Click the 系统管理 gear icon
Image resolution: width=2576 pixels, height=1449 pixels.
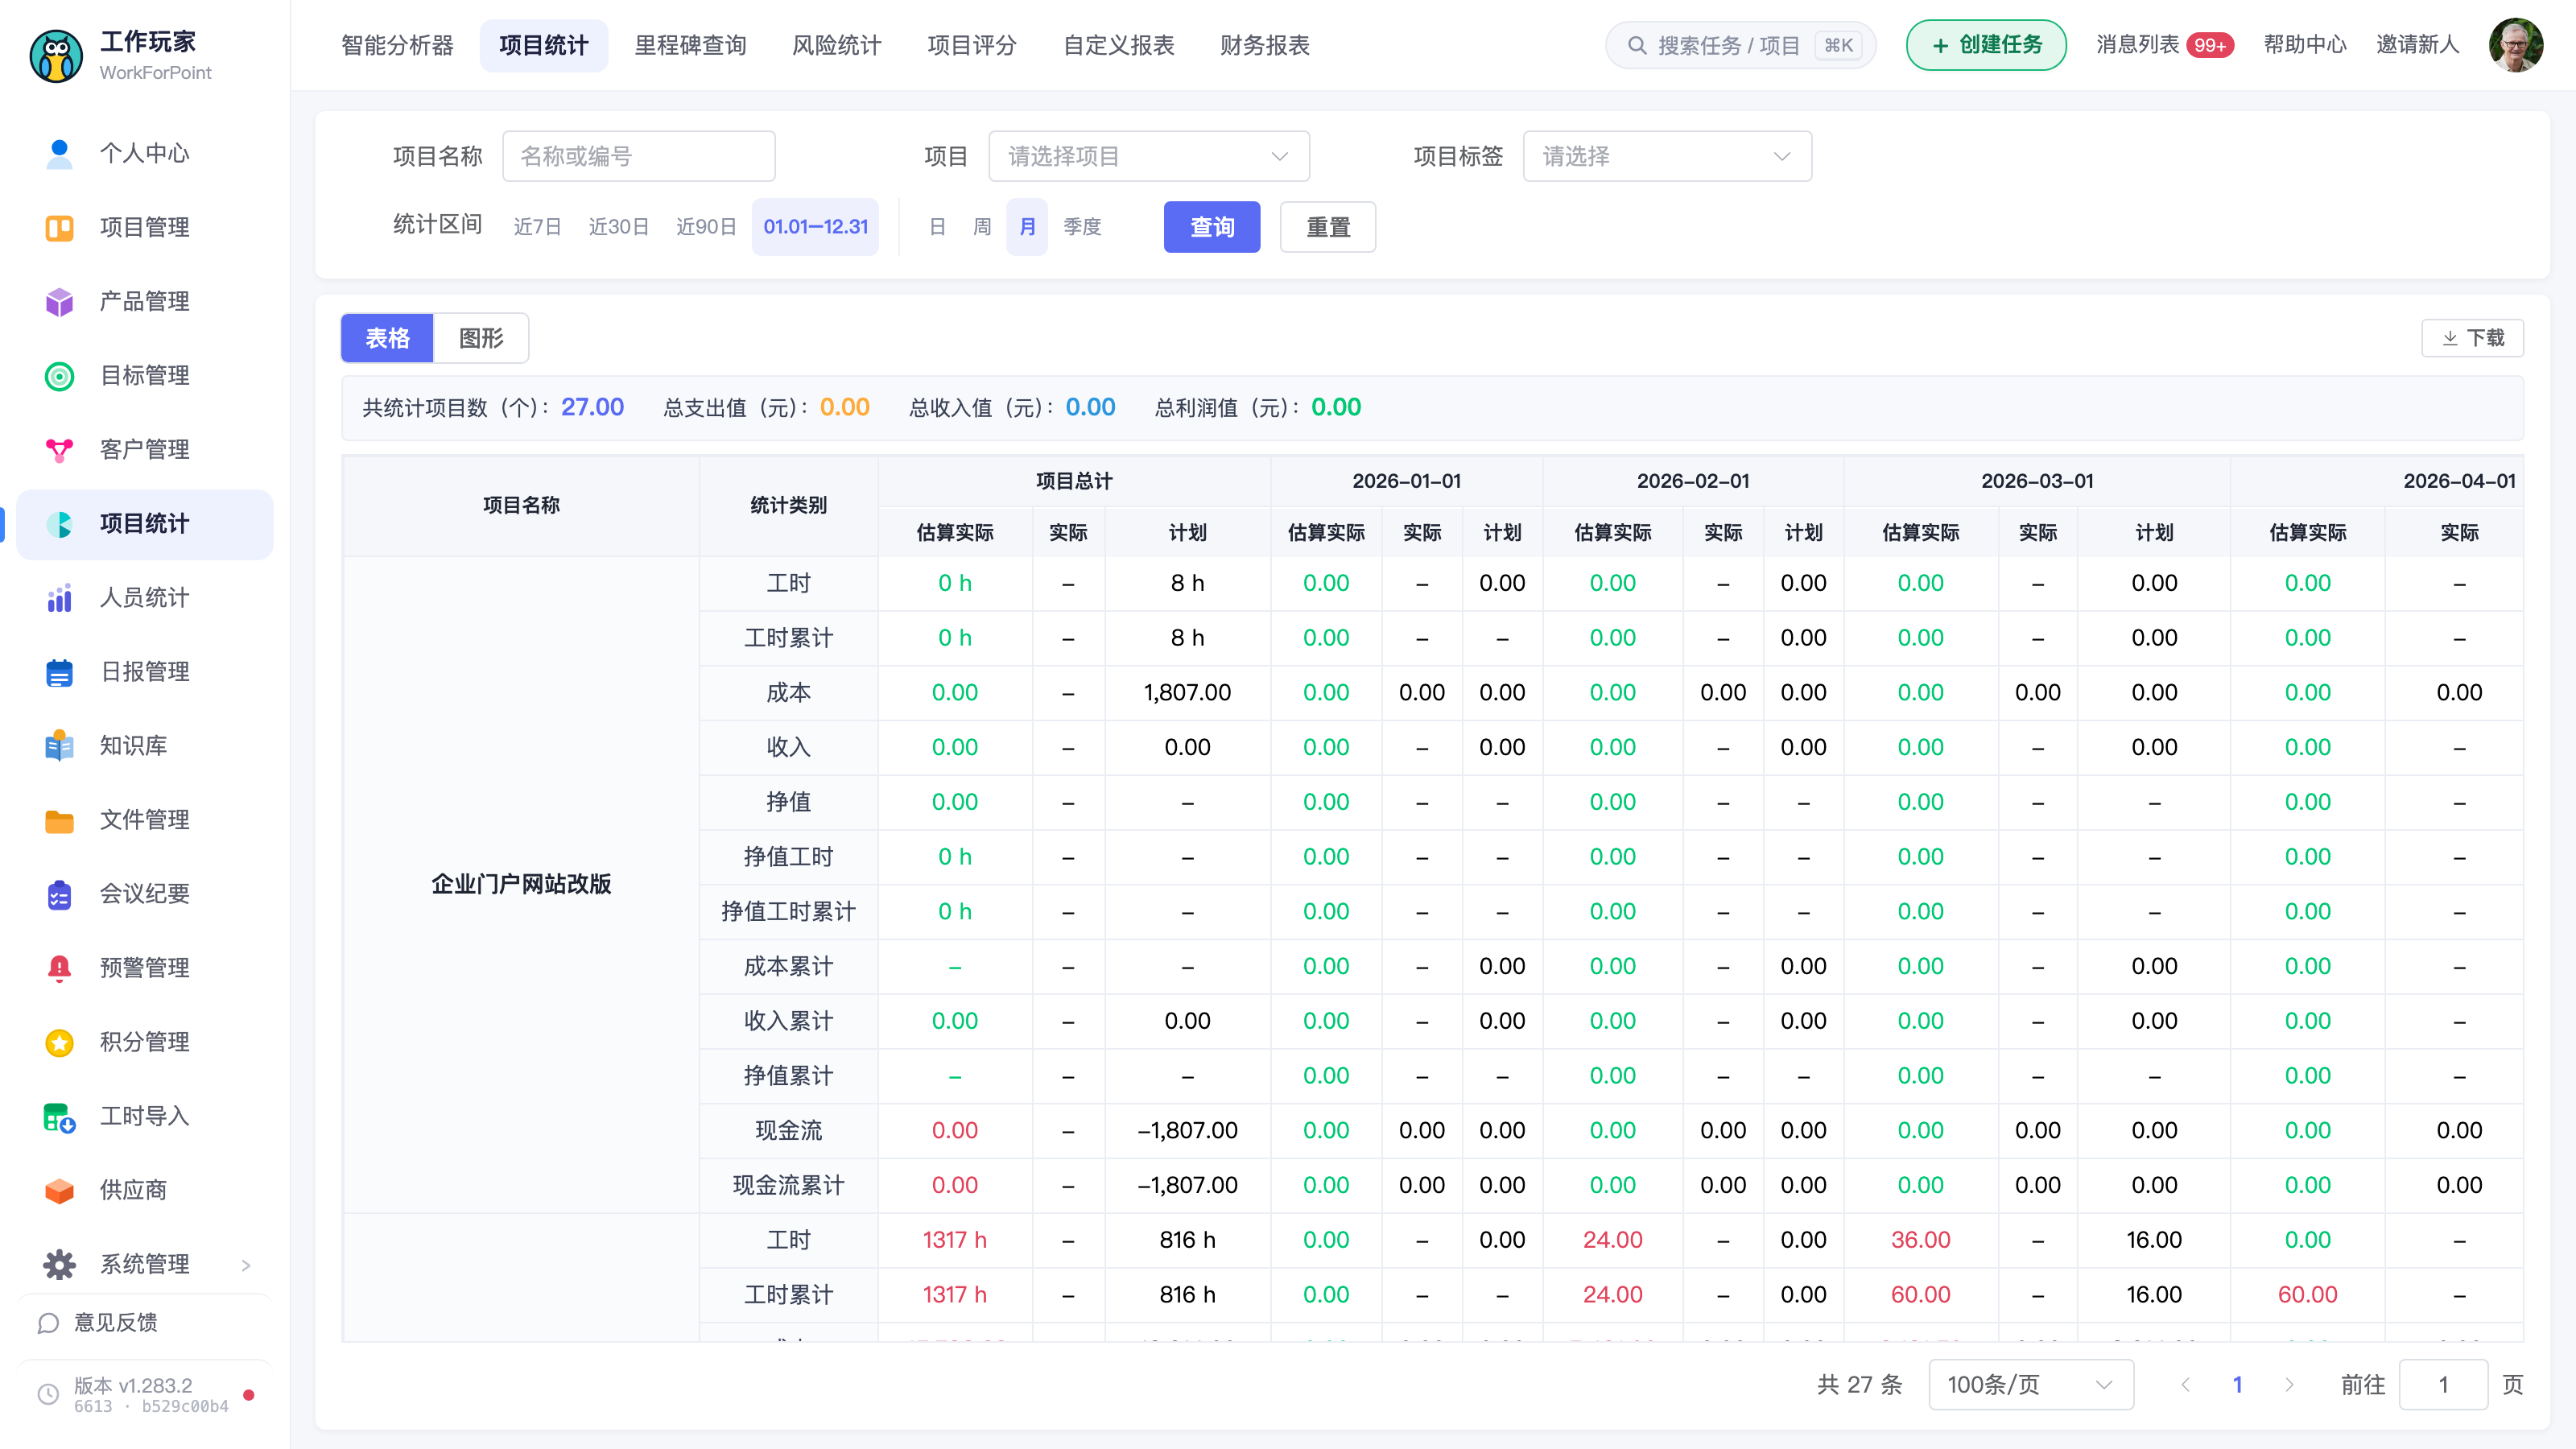(x=59, y=1264)
